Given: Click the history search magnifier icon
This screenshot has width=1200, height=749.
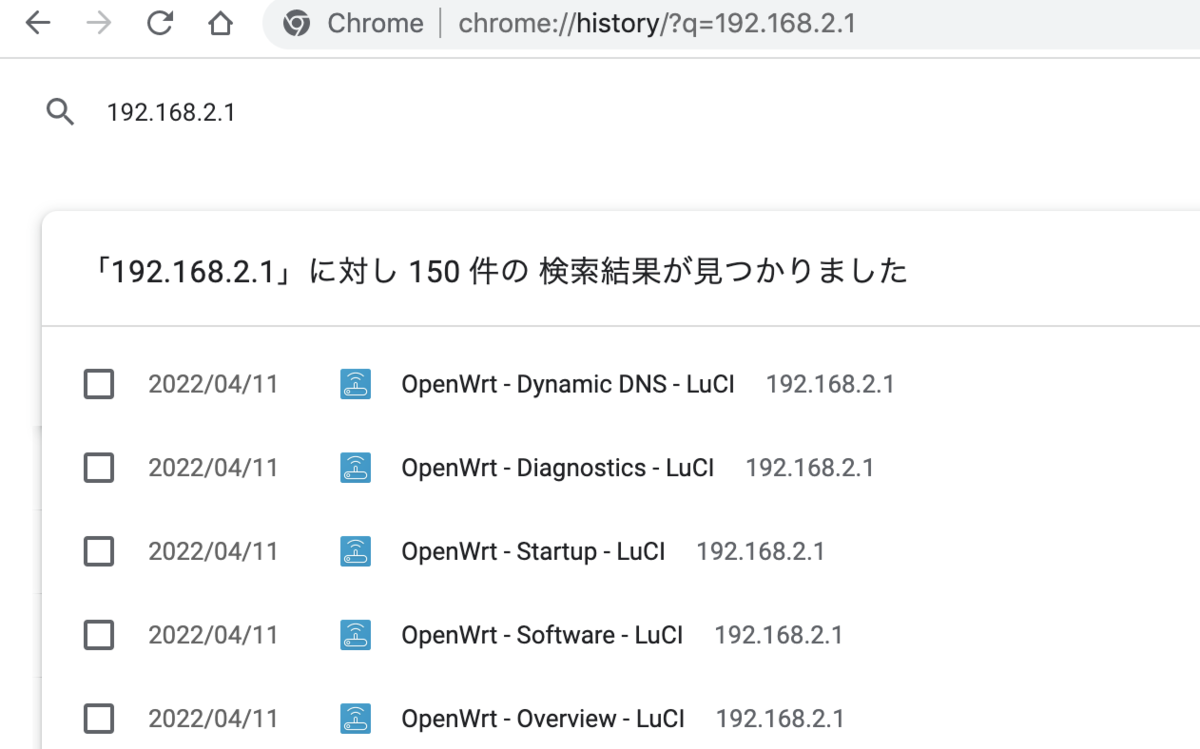Looking at the screenshot, I should point(61,112).
